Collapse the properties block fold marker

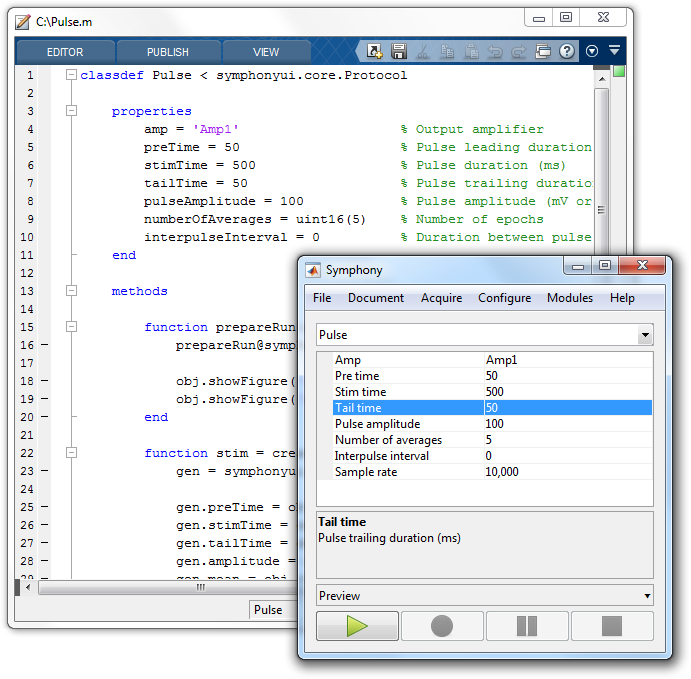70,111
